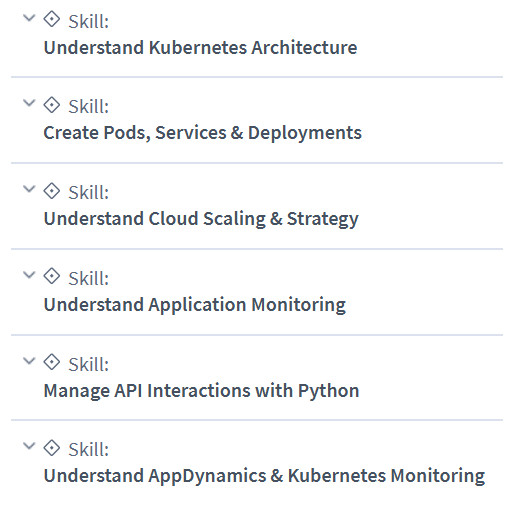The image size is (514, 506).
Task: Expand the Understand Application Monitoring chevron
Action: pos(29,275)
